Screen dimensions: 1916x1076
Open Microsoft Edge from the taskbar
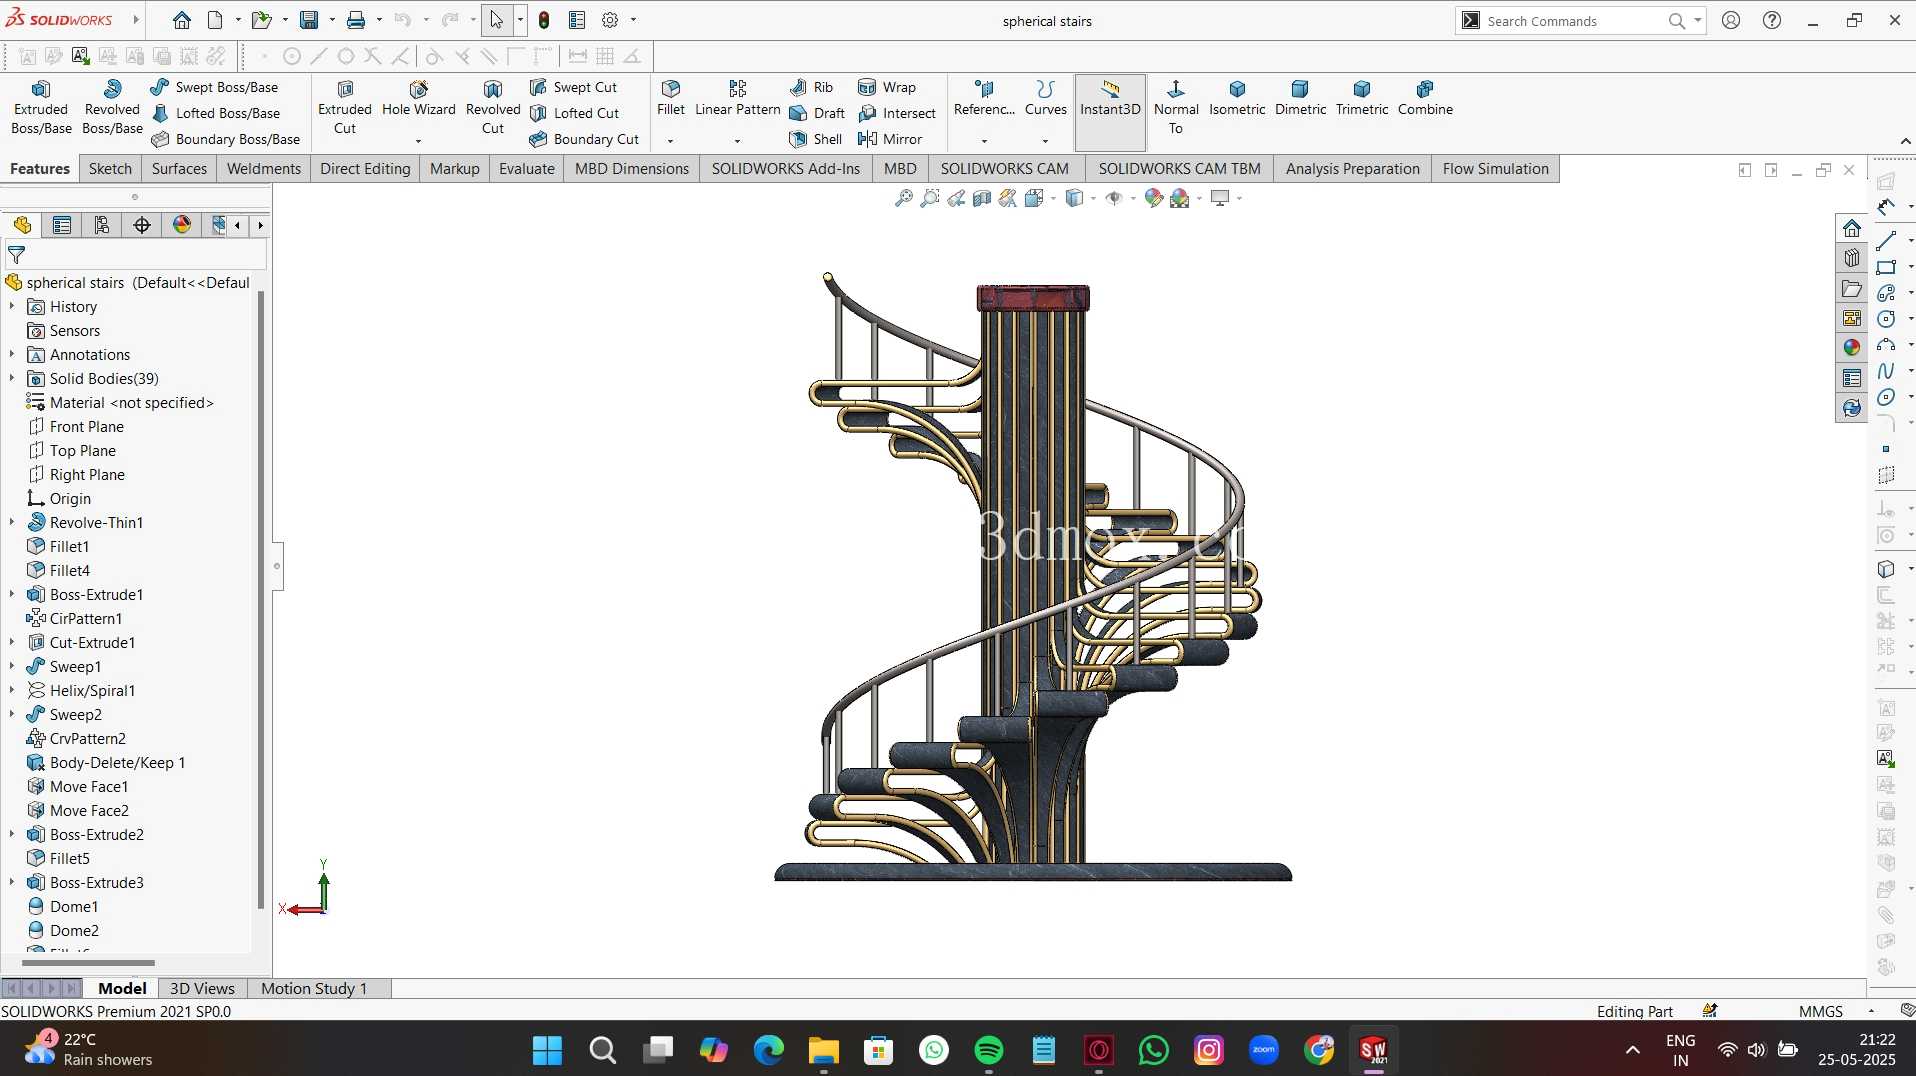click(x=768, y=1050)
